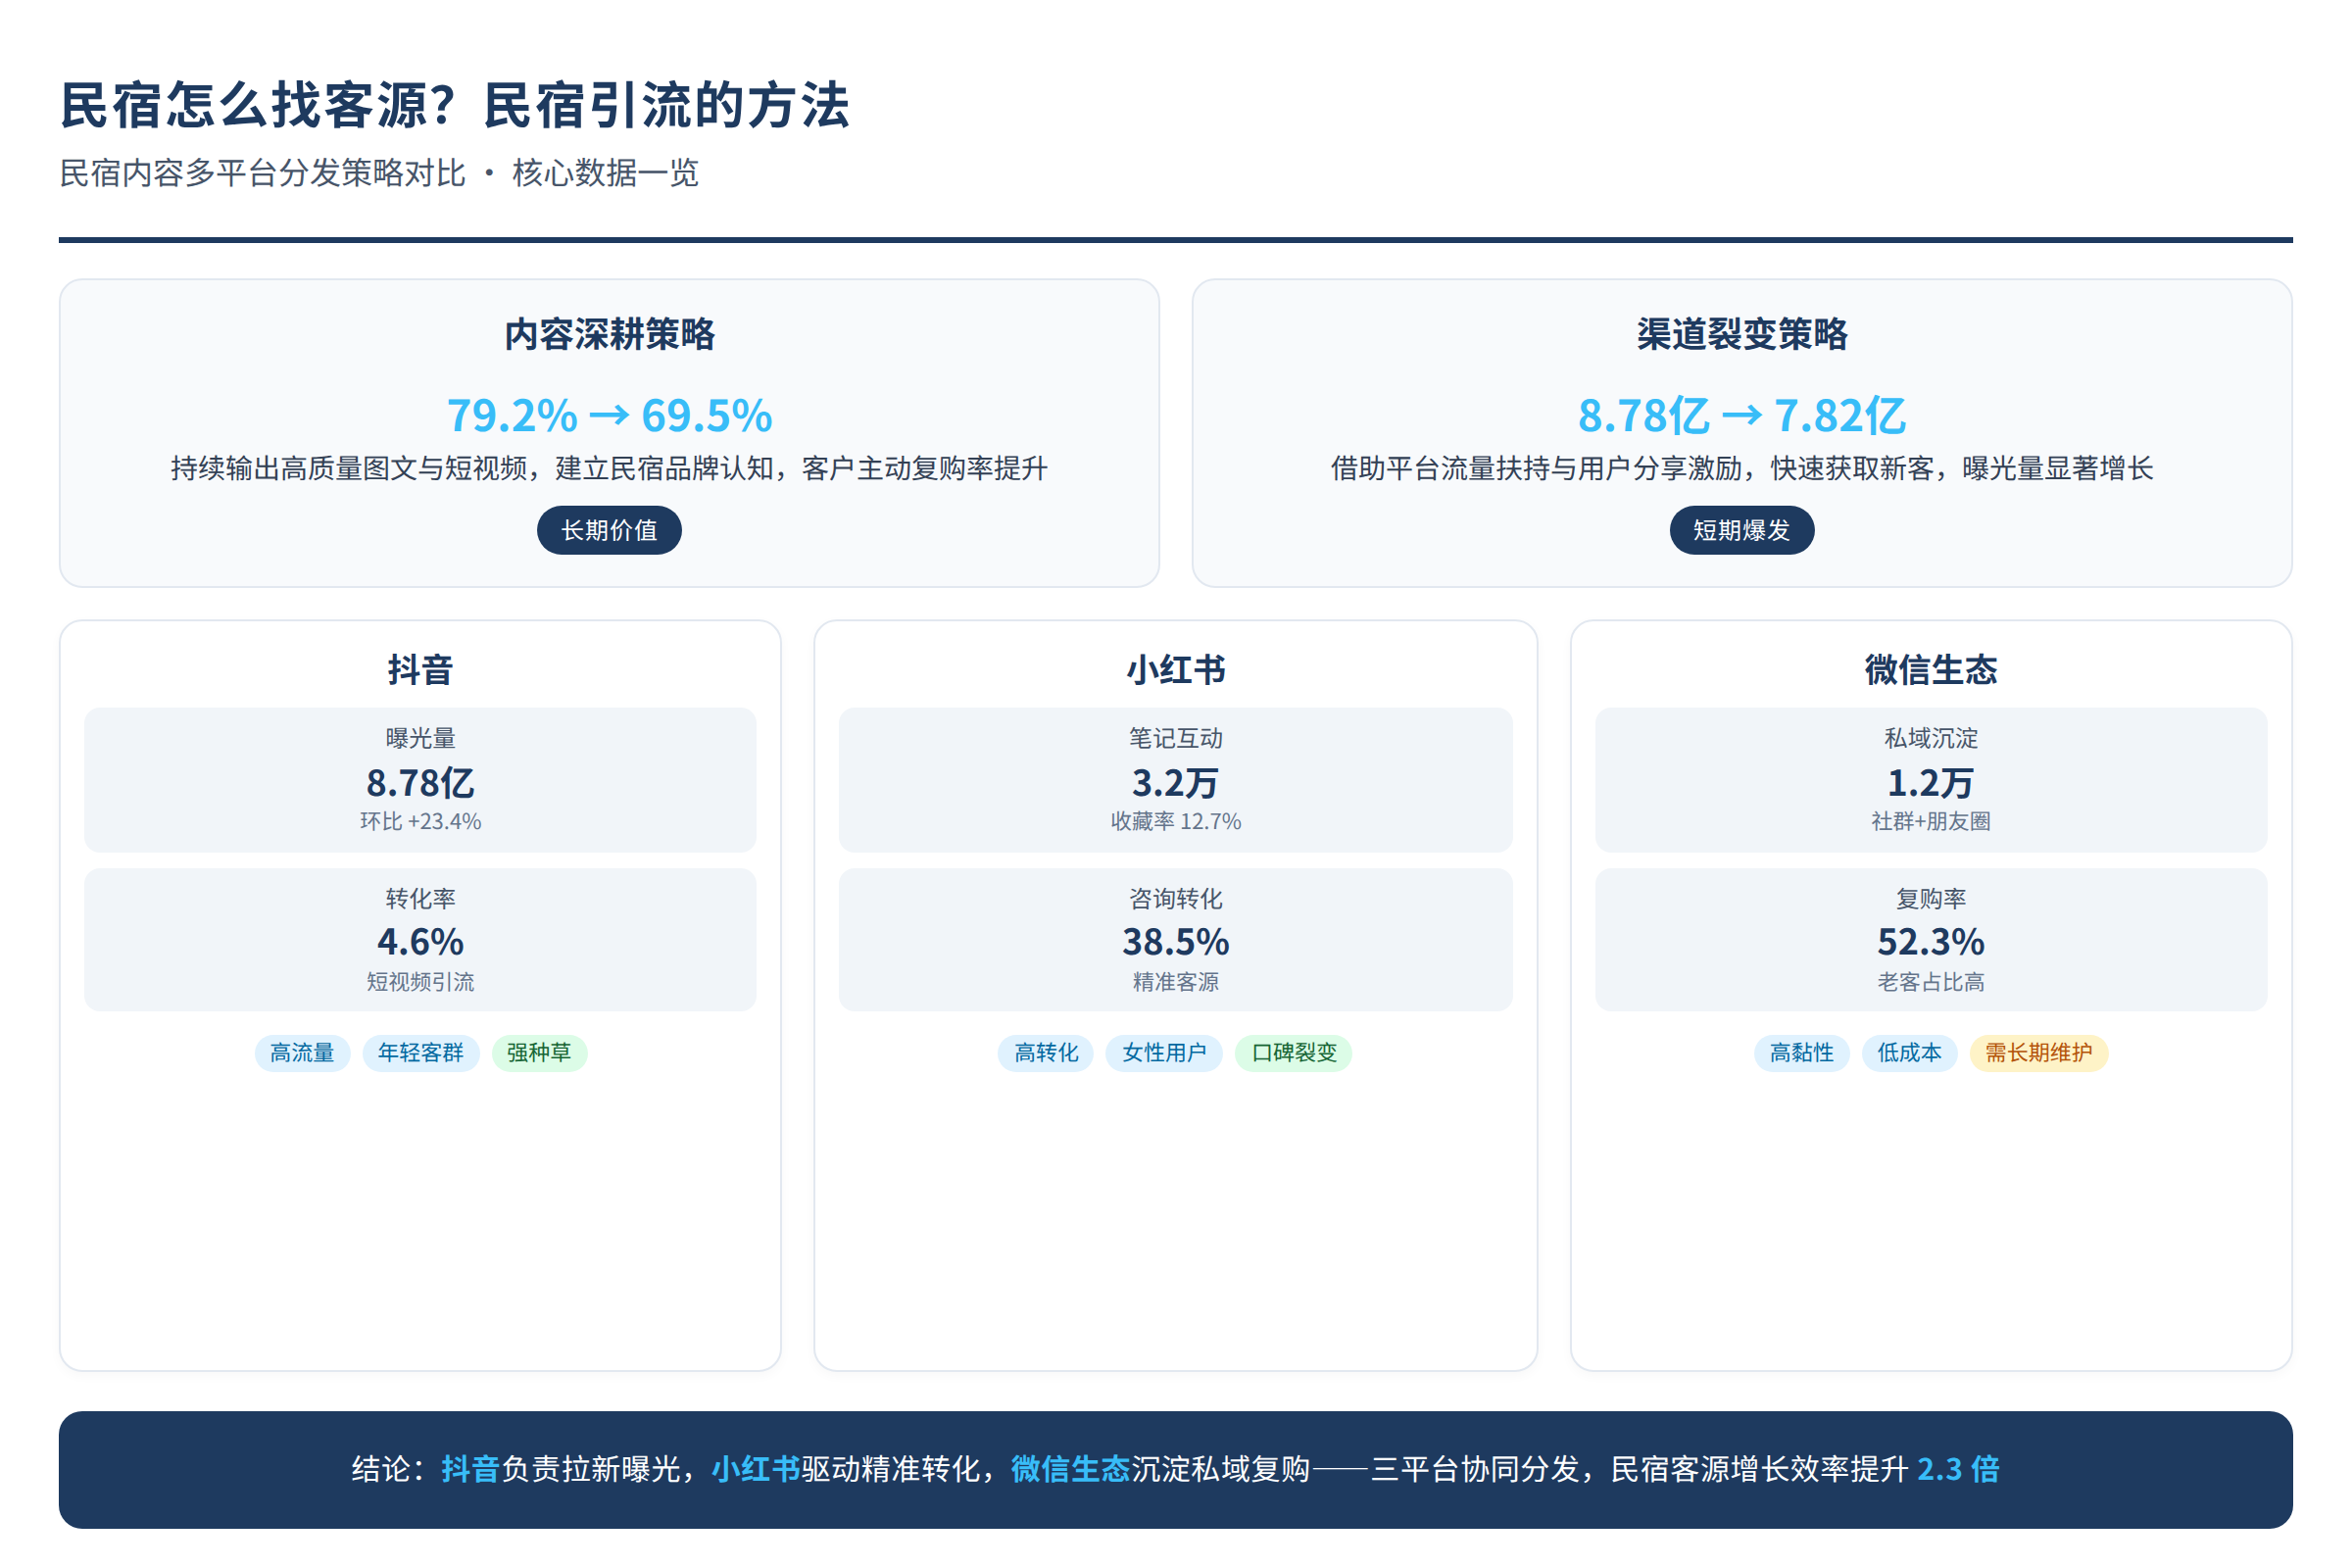Select the 年轻客群 tag

(x=421, y=1053)
